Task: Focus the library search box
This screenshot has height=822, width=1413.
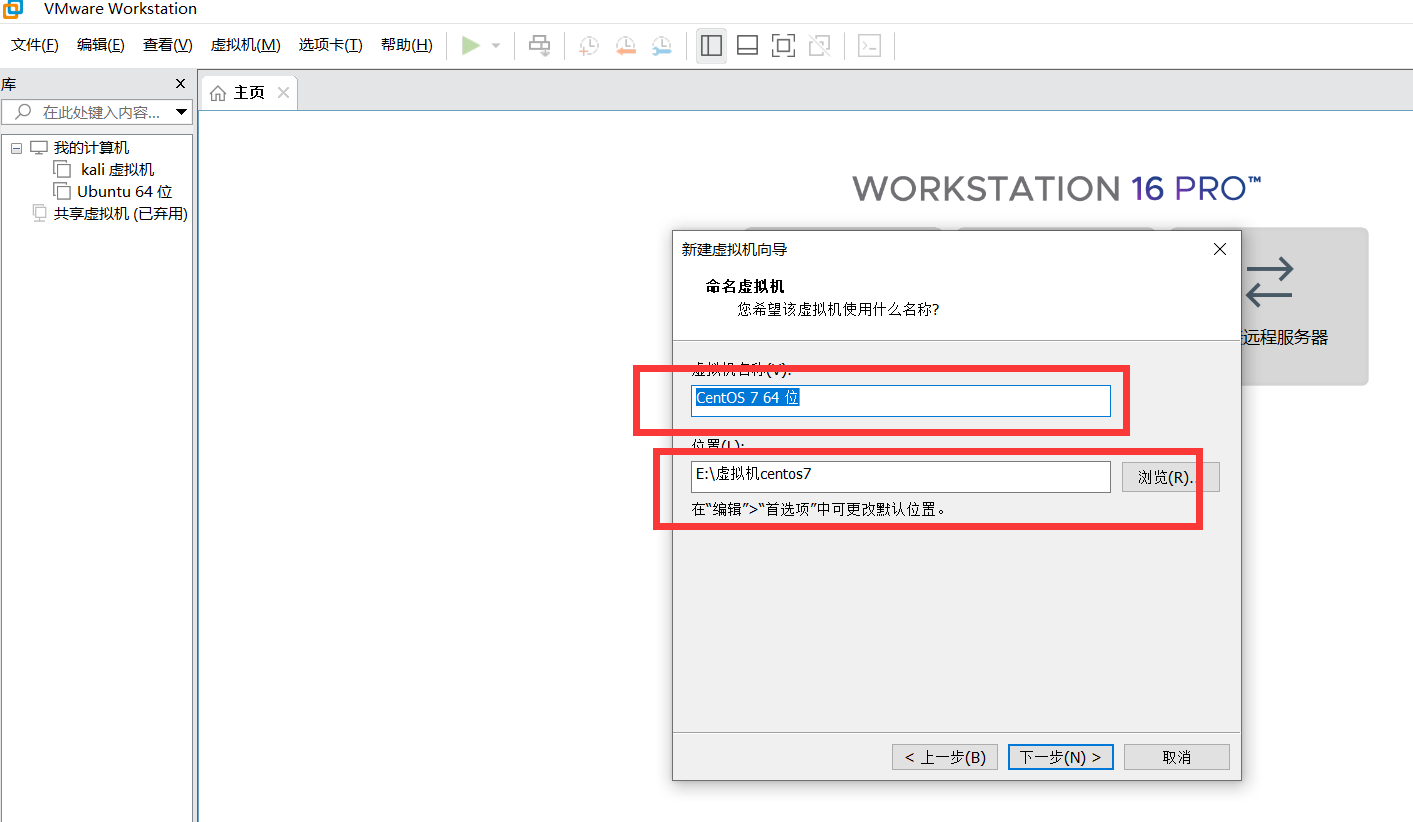Action: 97,112
